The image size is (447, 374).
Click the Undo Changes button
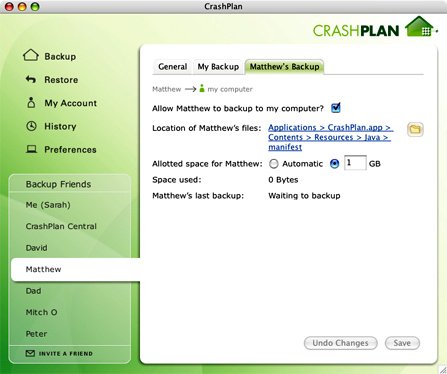click(x=340, y=343)
